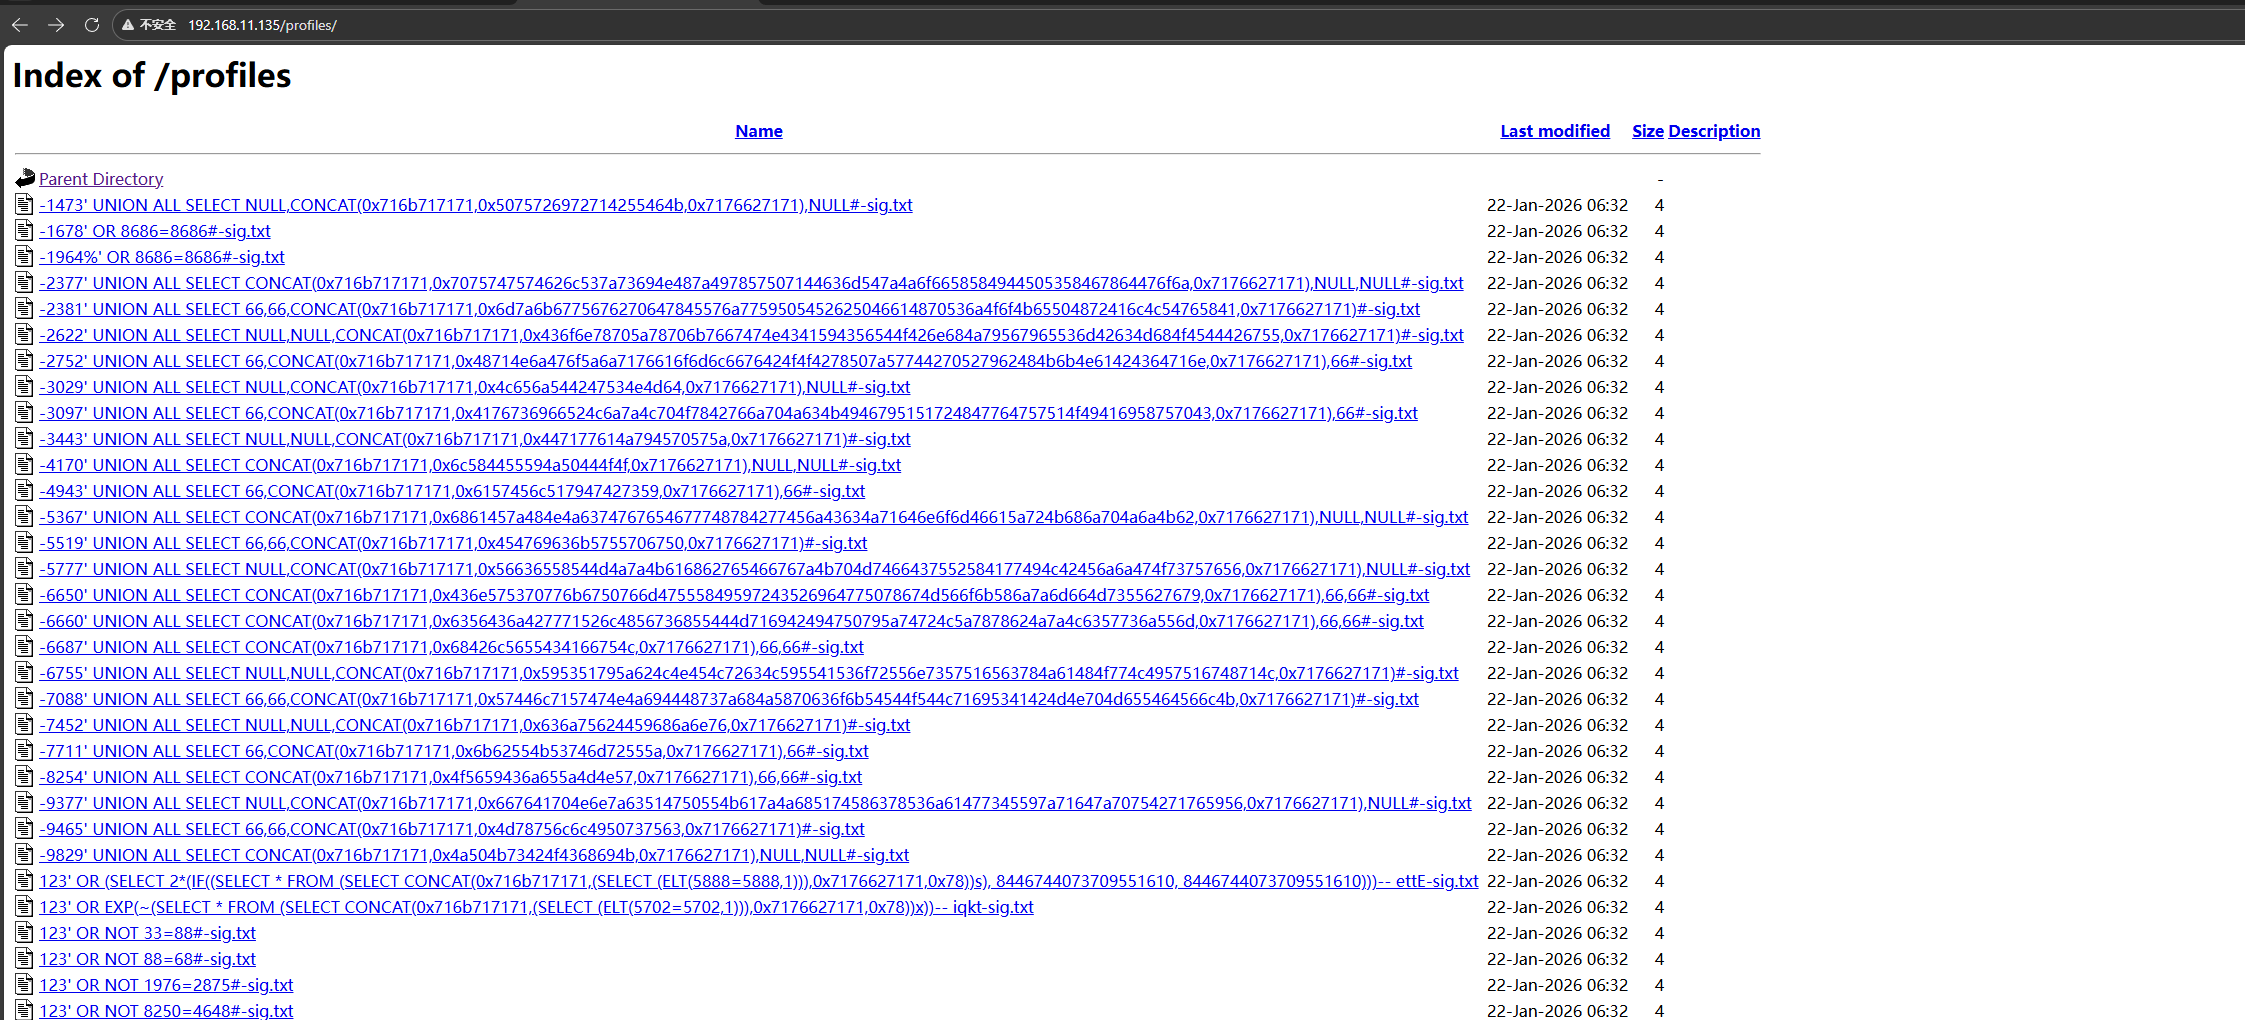The width and height of the screenshot is (2245, 1020).
Task: Open file starting with -9829' UNION ALL SELECT
Action: pyautogui.click(x=474, y=855)
